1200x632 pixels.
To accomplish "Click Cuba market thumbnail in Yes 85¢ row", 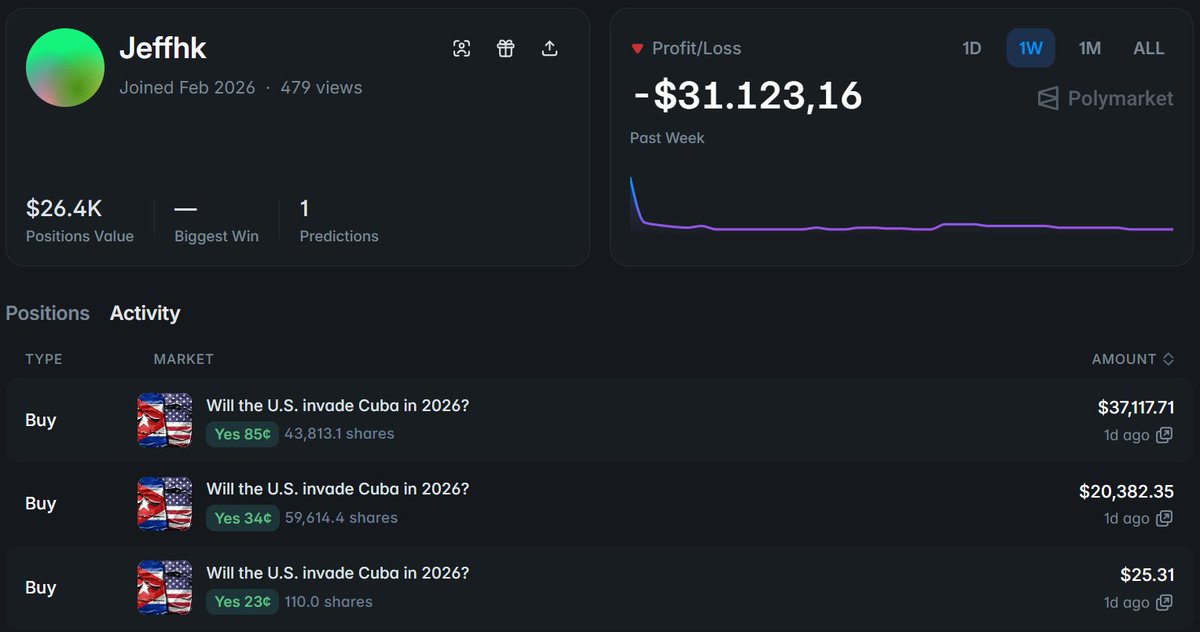I will click(x=164, y=420).
